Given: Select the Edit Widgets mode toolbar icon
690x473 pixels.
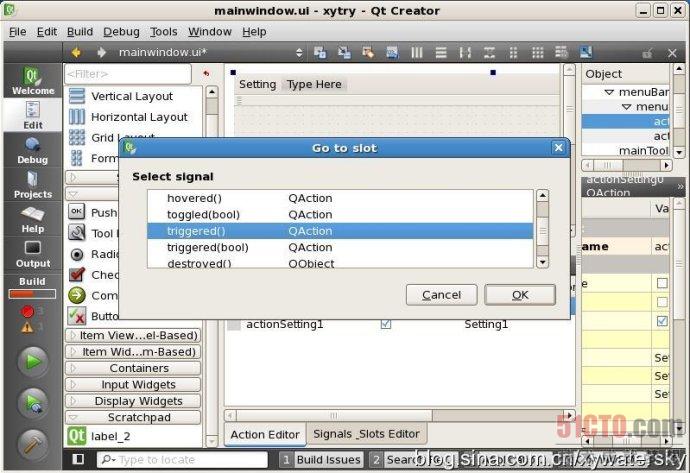Looking at the screenshot, I should [x=320, y=53].
